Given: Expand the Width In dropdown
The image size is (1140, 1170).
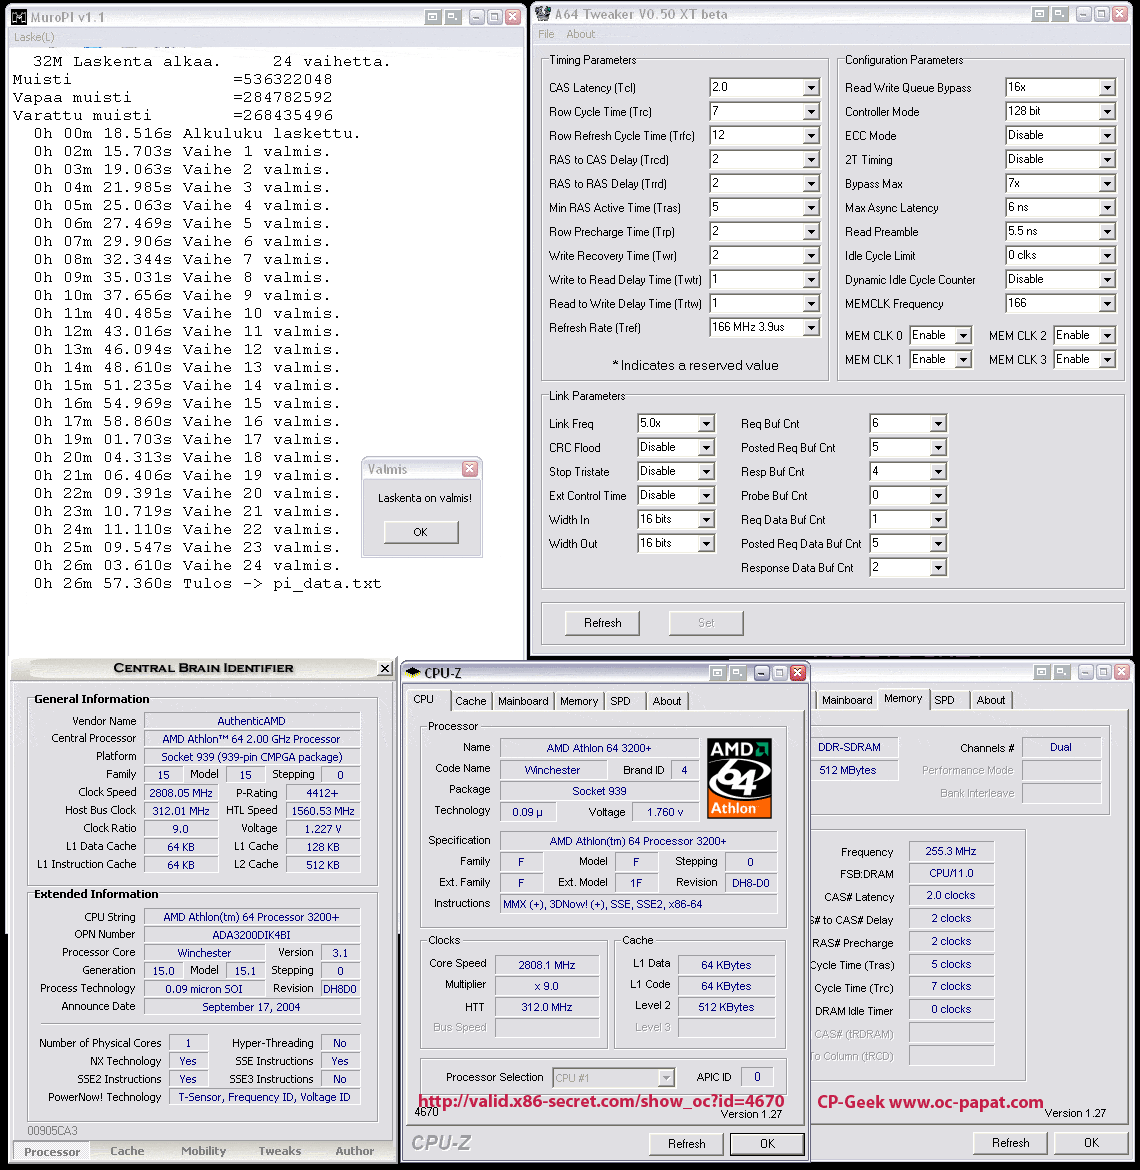Looking at the screenshot, I should 706,519.
